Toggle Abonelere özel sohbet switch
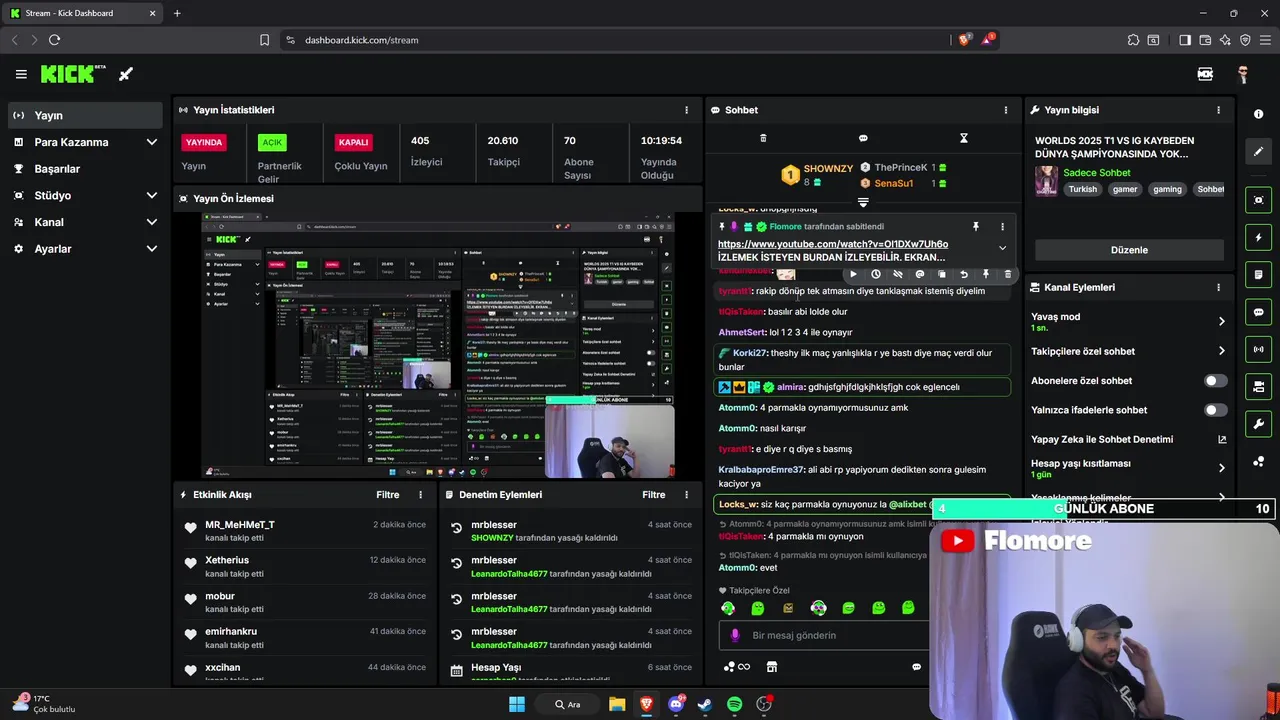The image size is (1280, 720). 1215,381
